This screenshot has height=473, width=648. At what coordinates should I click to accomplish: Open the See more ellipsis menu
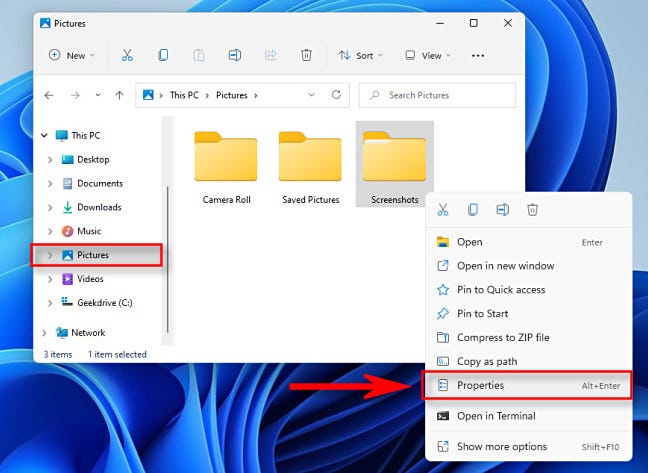tap(478, 55)
